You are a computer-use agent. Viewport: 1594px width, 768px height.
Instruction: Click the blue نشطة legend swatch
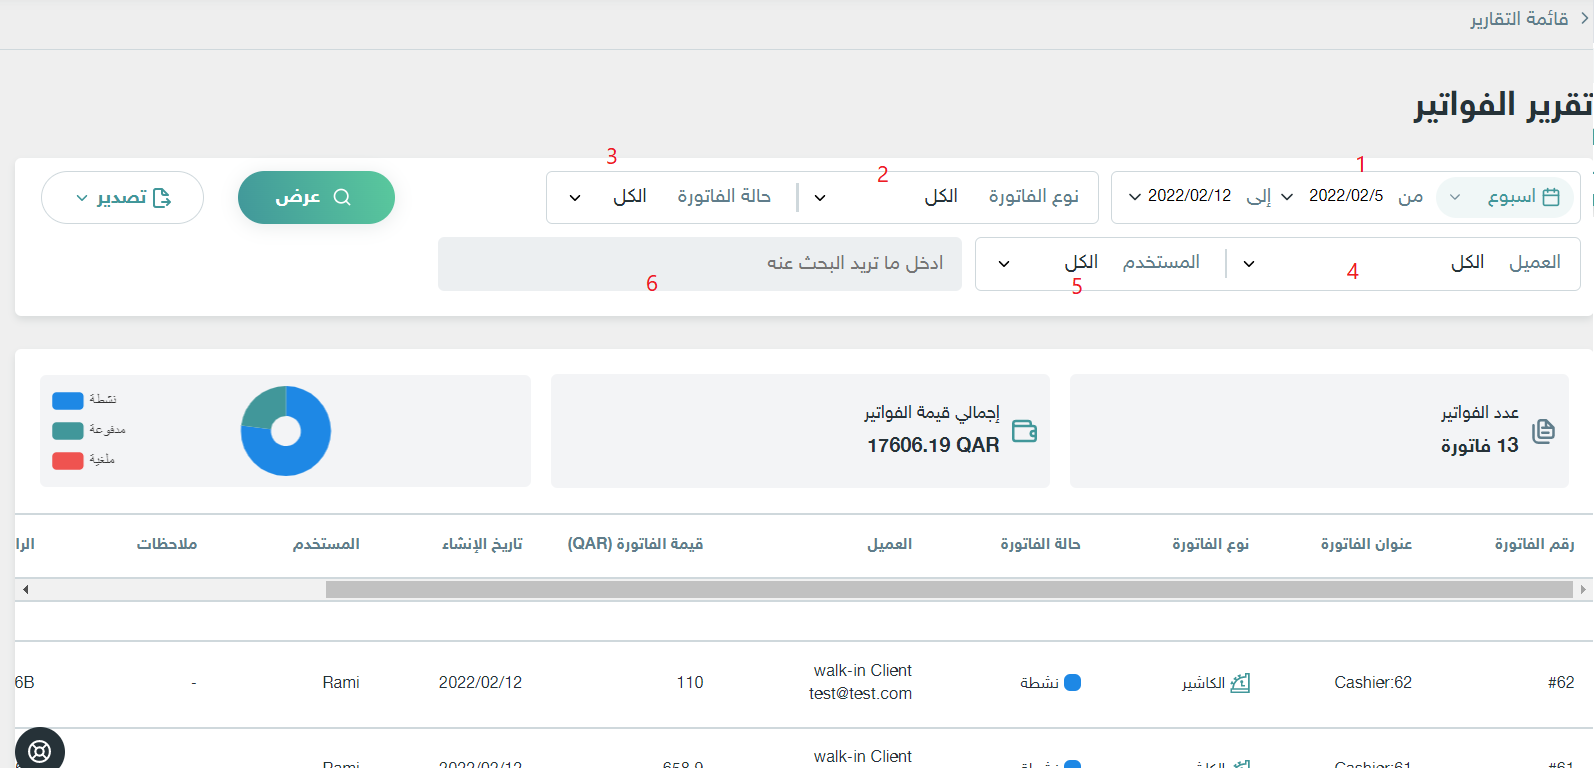point(68,401)
